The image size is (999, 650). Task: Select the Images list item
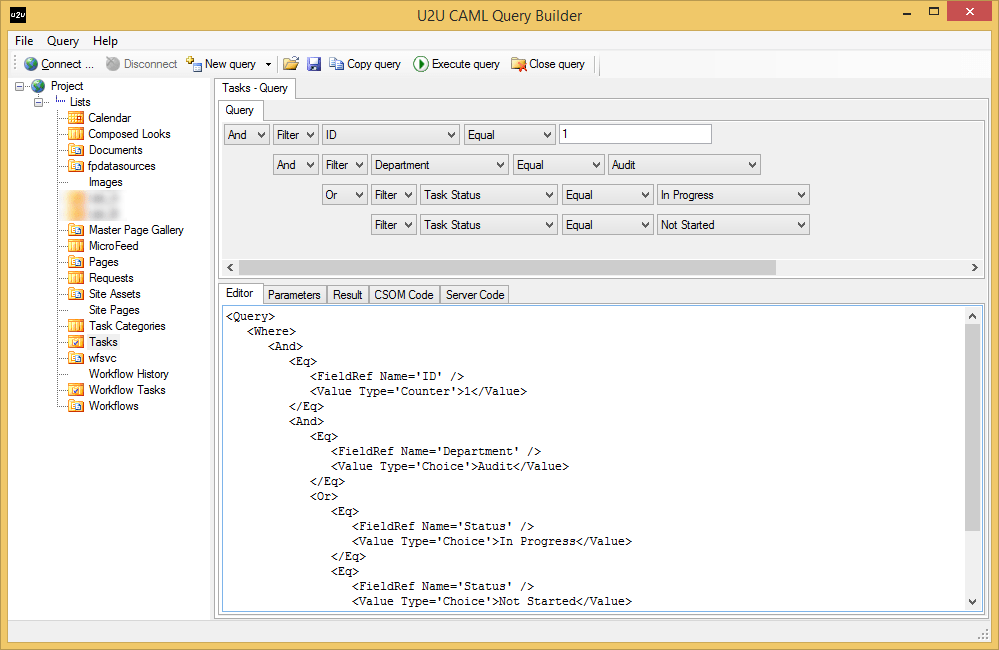click(x=105, y=182)
